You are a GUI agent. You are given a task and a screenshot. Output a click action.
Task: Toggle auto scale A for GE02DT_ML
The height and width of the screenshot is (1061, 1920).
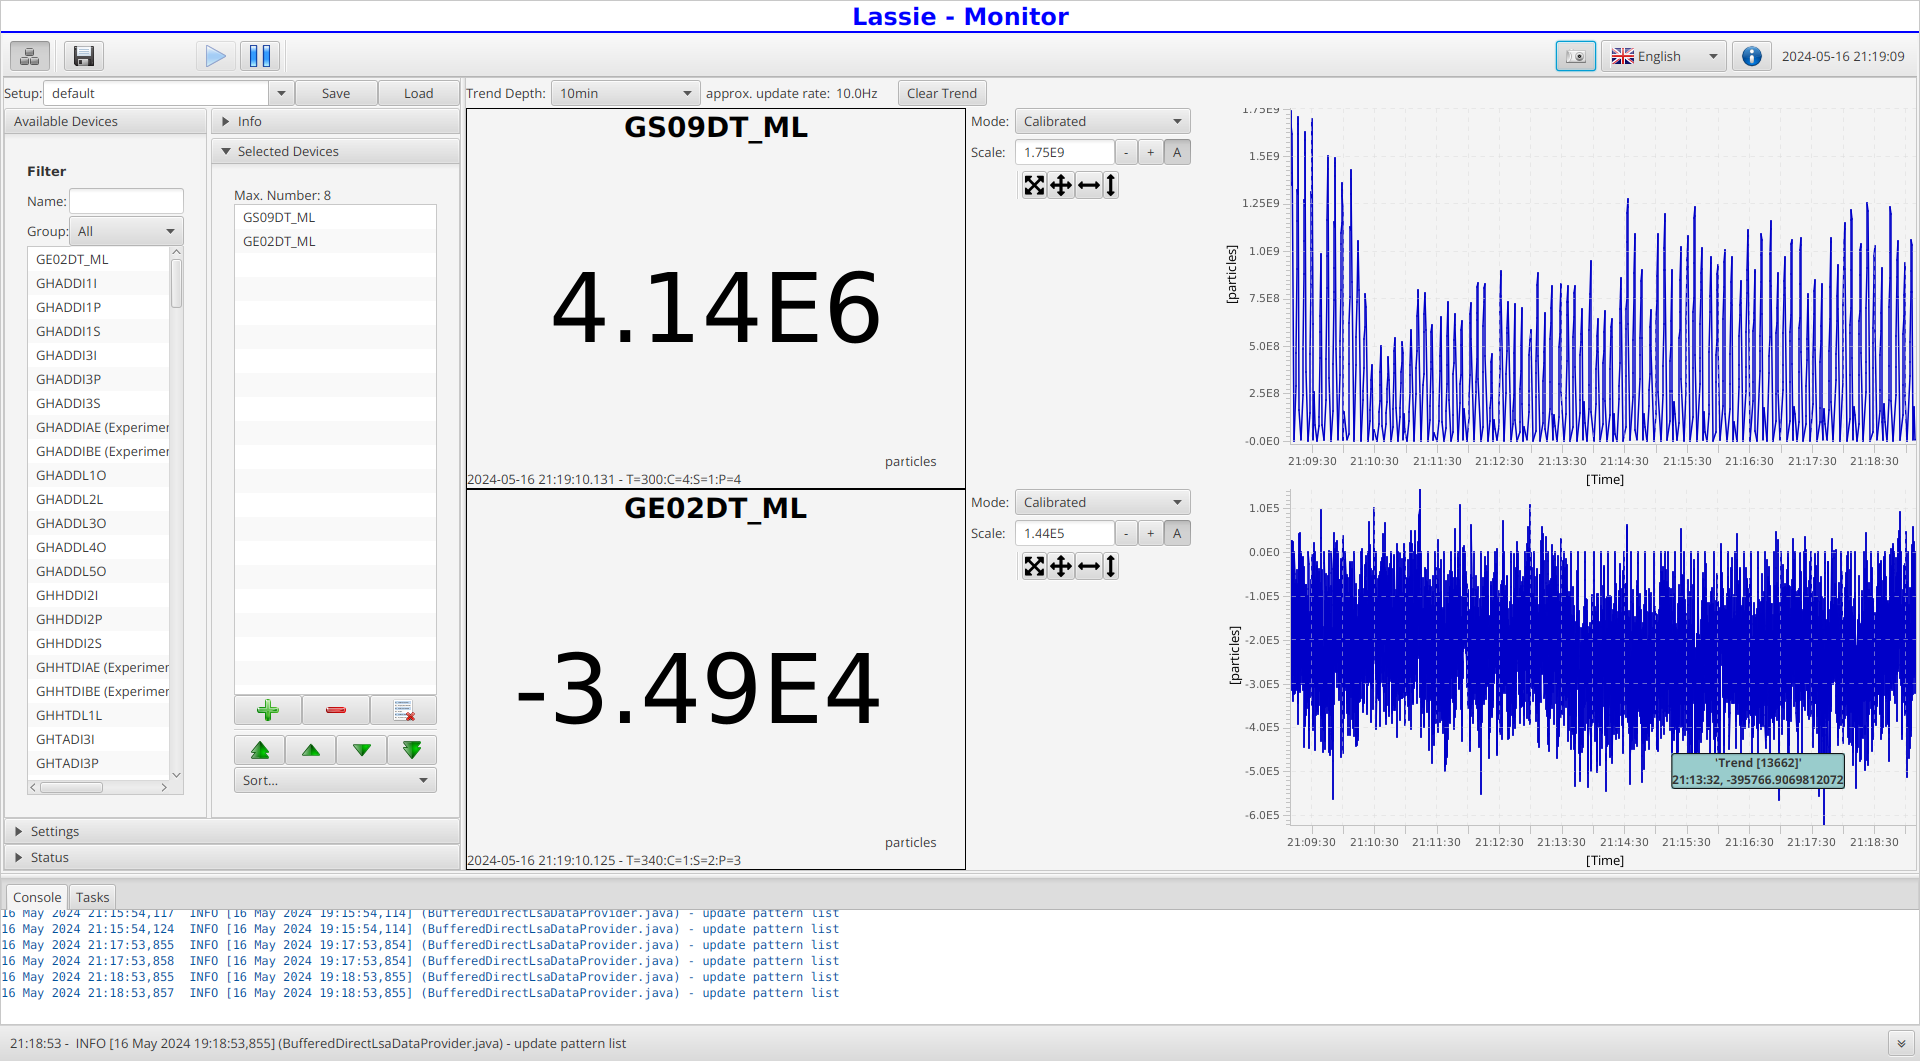(1177, 533)
